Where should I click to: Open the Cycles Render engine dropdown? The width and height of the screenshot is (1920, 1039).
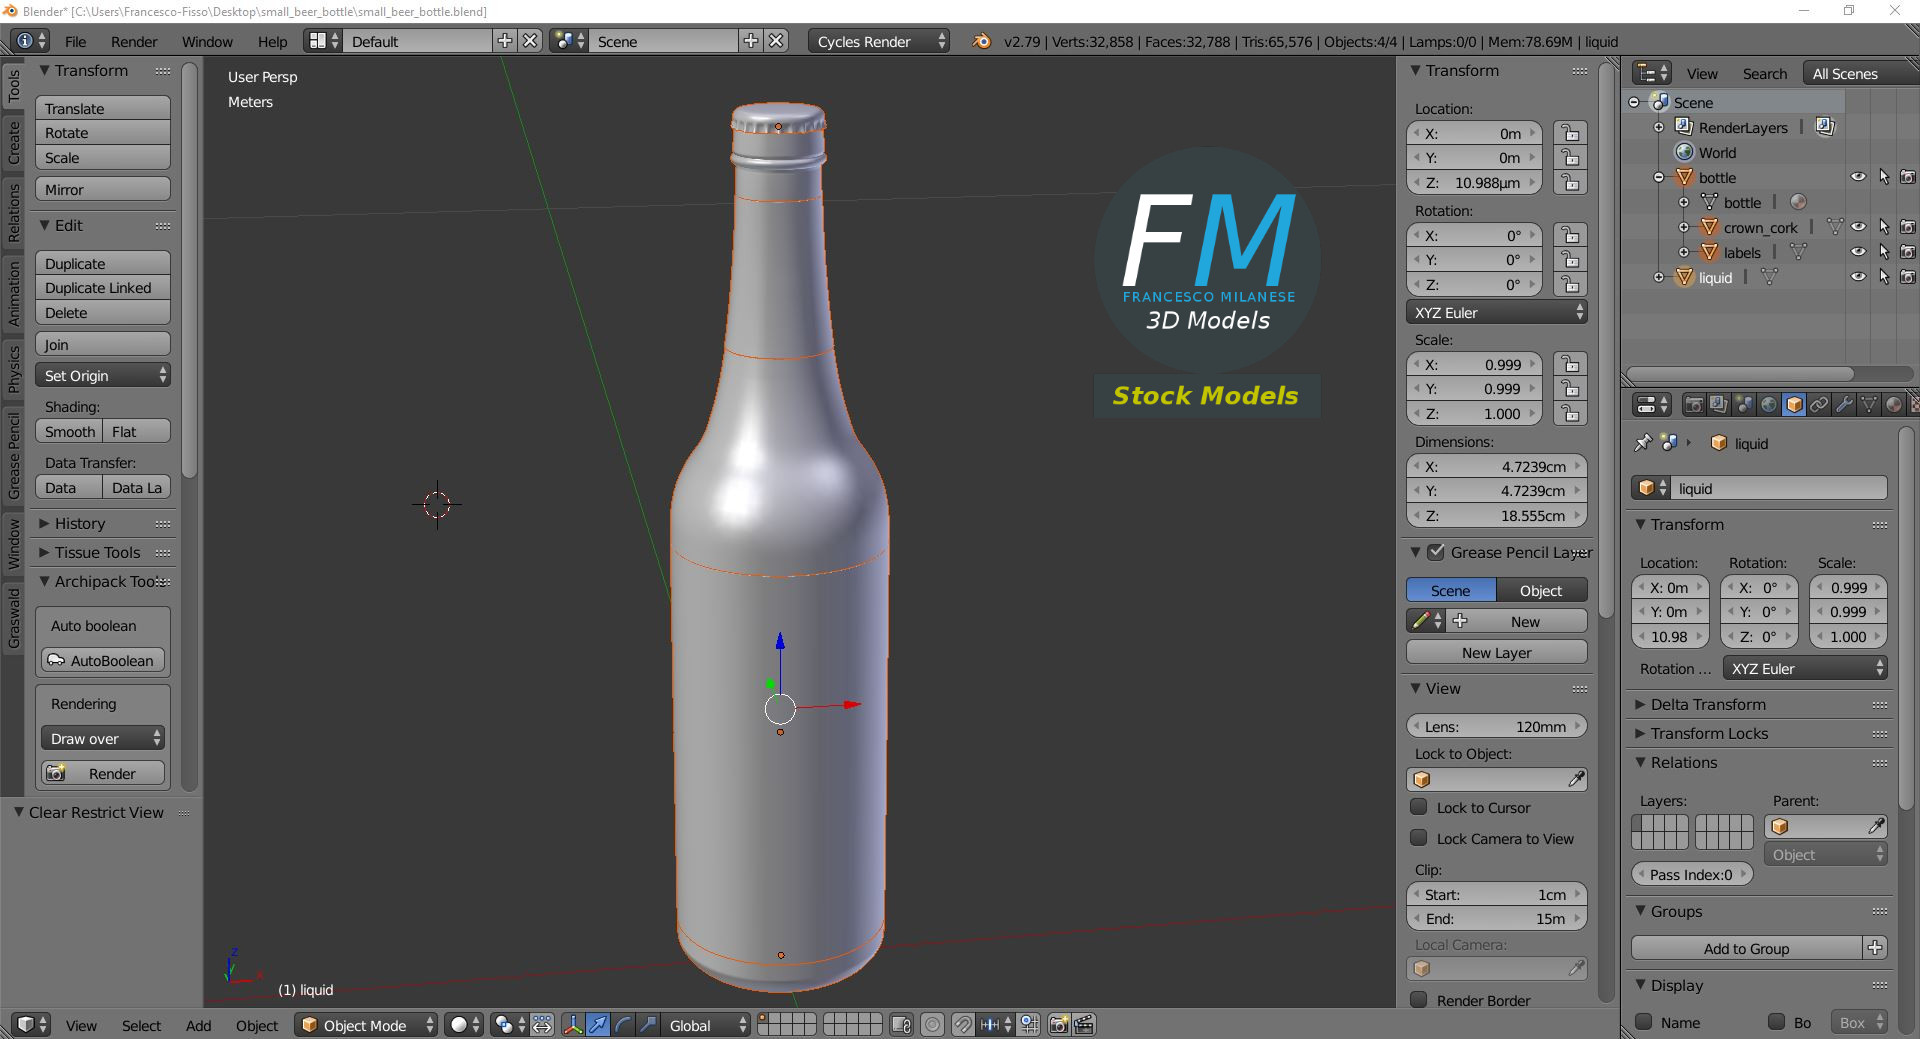[878, 41]
